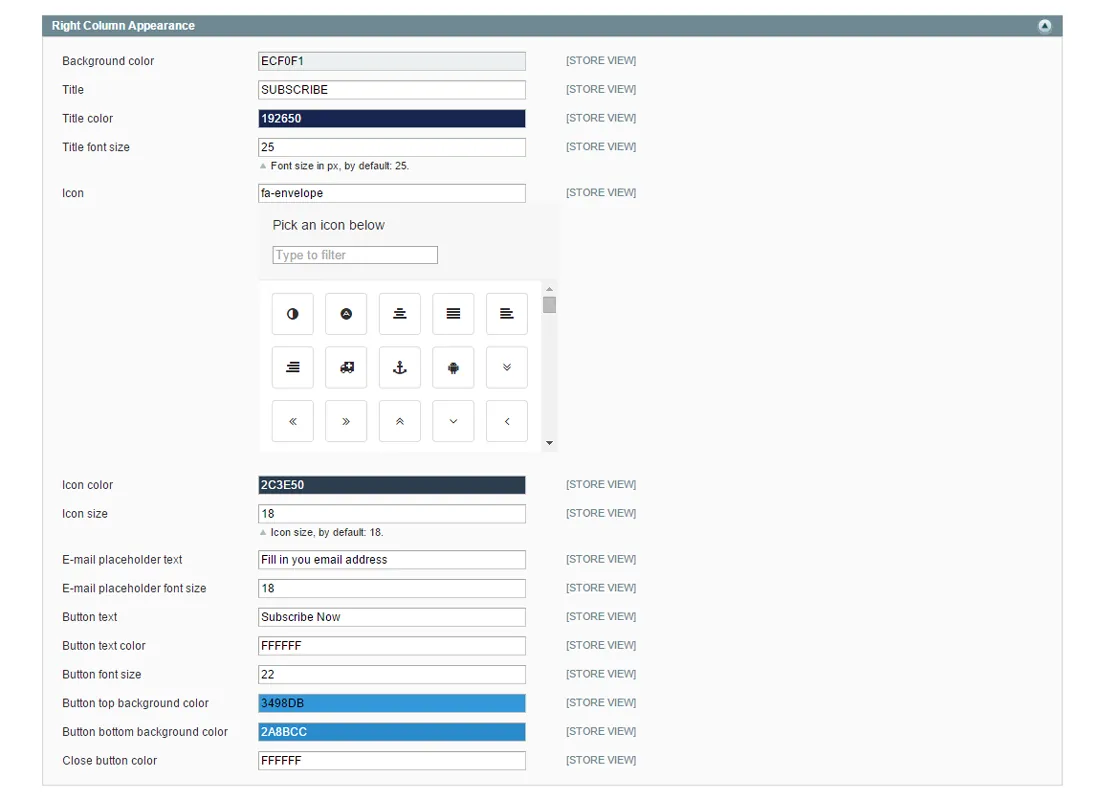Click the icon list scrollbar down arrow
1100x800 pixels.
[x=549, y=443]
